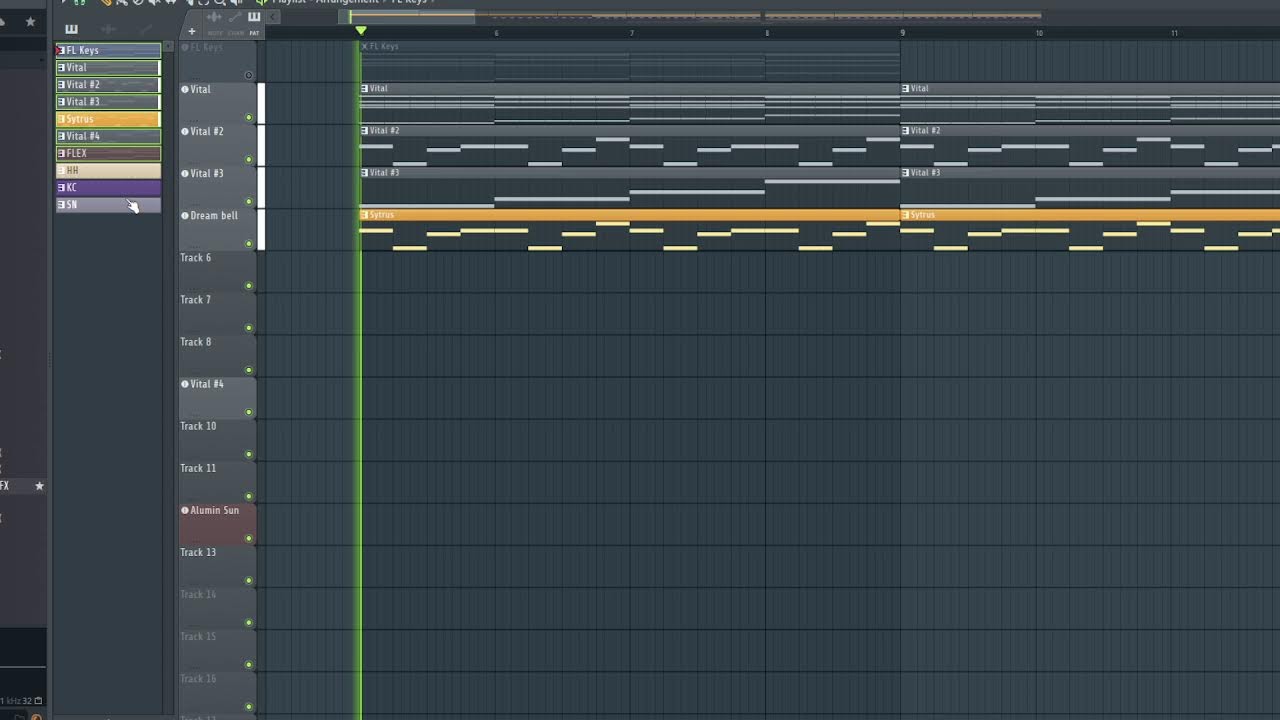Select the HH pattern in picker
Viewport: 1280px width, 720px height.
pyautogui.click(x=108, y=170)
